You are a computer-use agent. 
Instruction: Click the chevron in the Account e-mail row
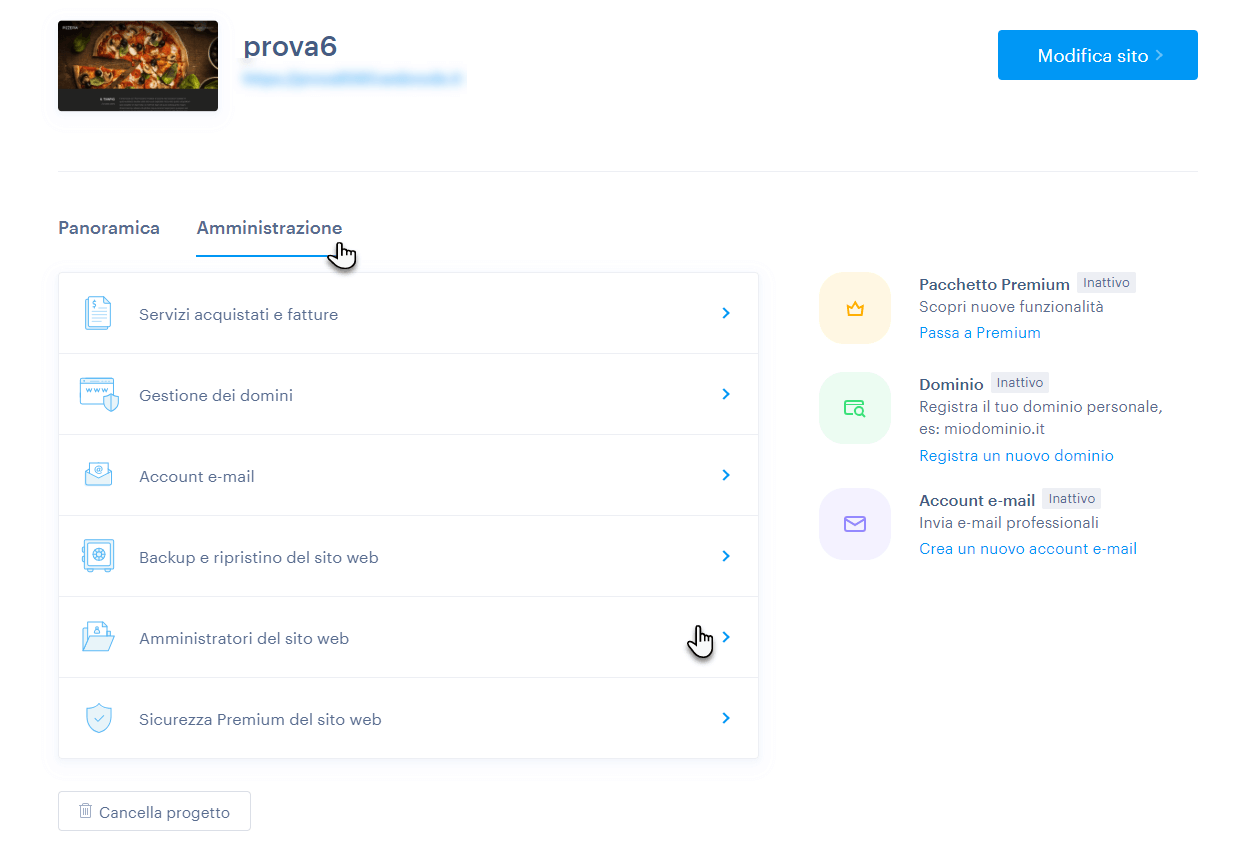(x=727, y=475)
